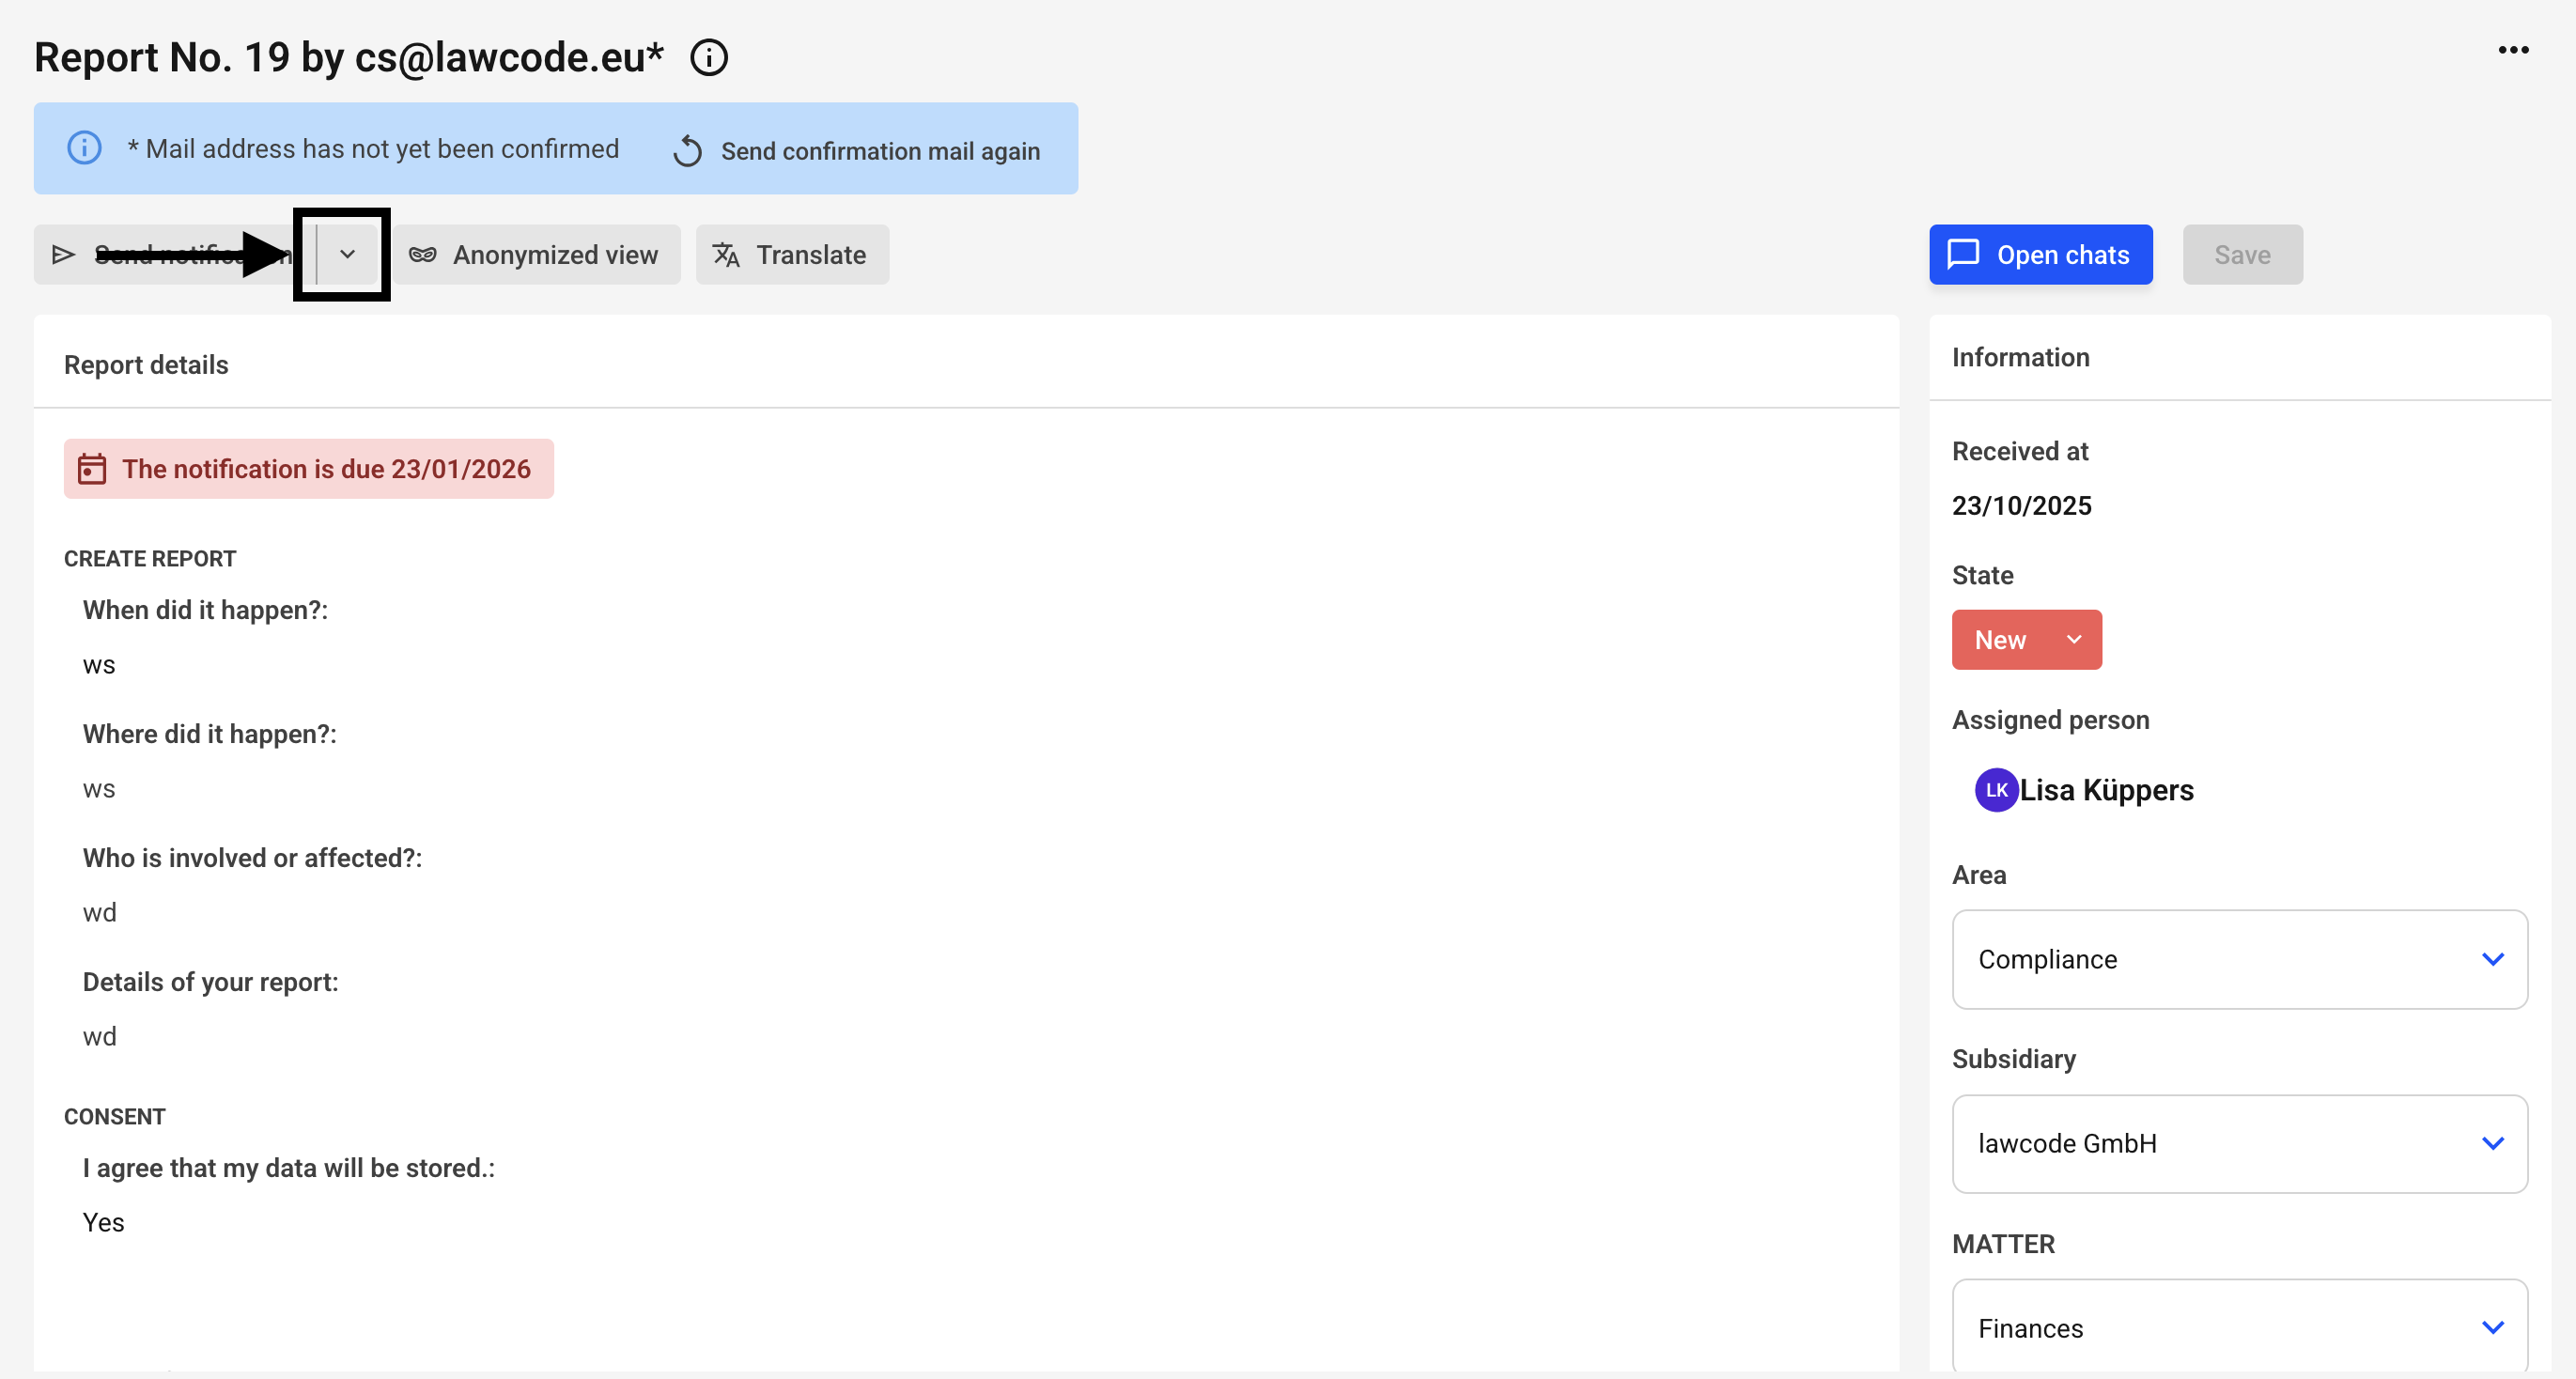Open the three-dots more options menu
2576x1379 pixels.
click(x=2512, y=50)
